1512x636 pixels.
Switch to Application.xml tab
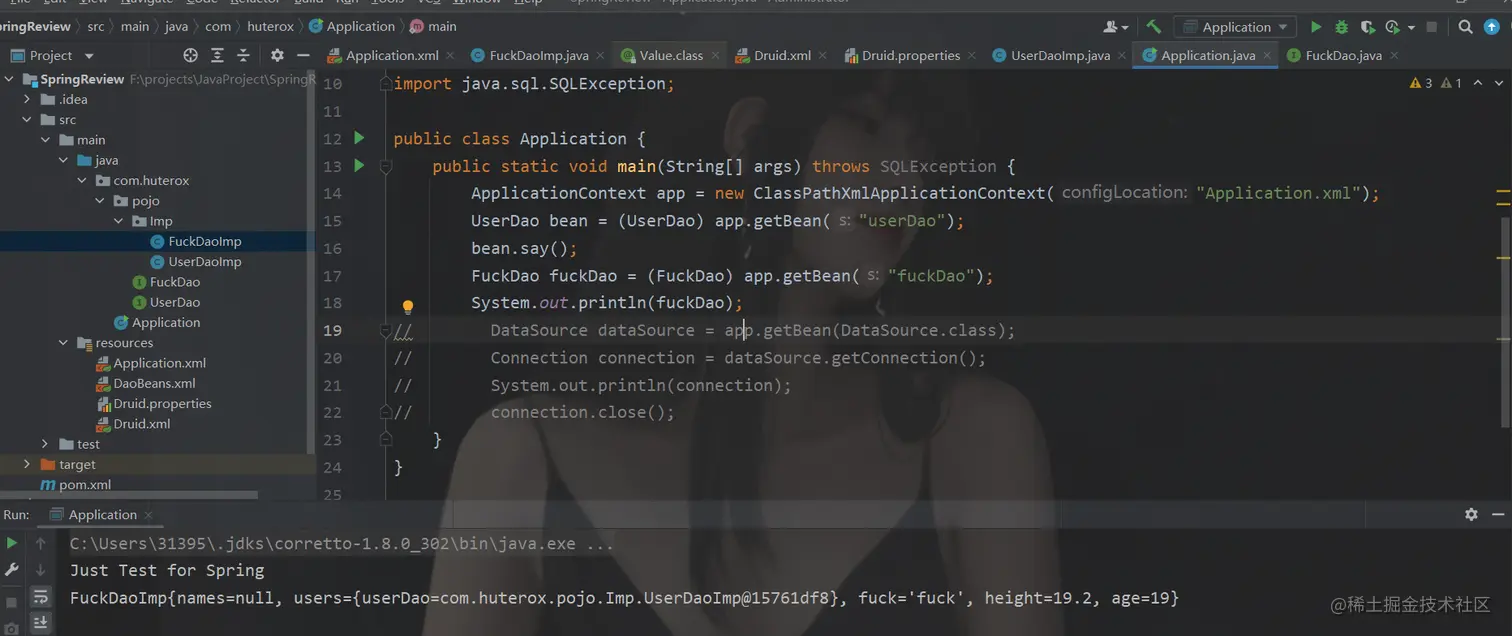pyautogui.click(x=392, y=55)
